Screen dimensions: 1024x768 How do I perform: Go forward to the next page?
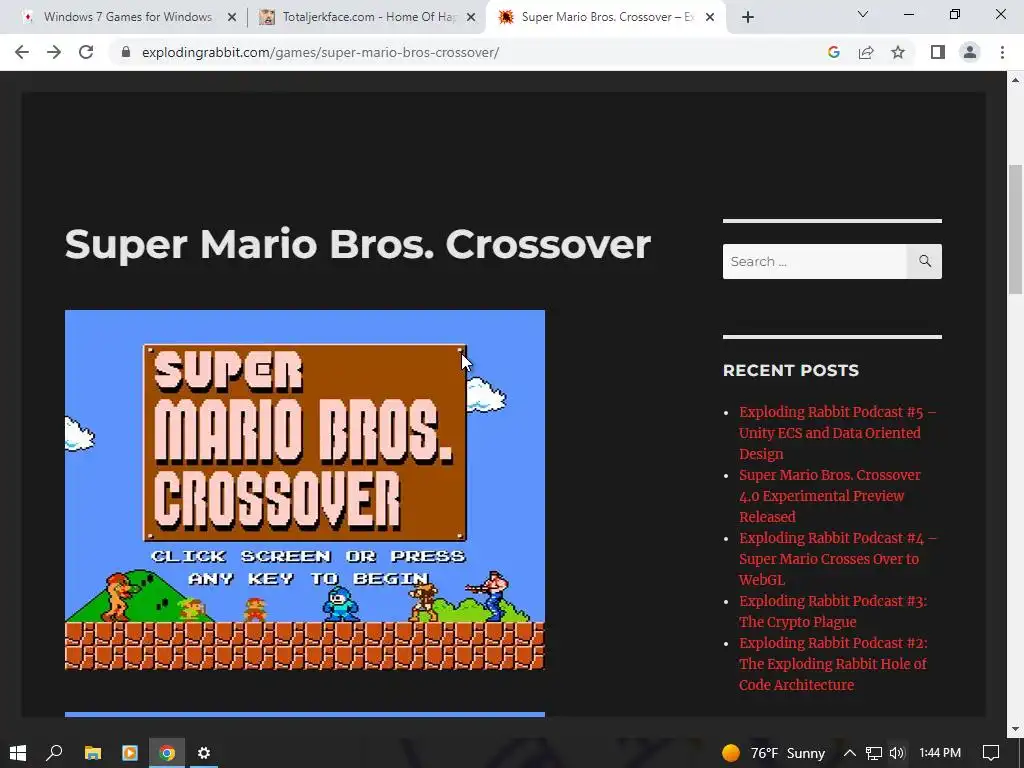click(x=54, y=52)
